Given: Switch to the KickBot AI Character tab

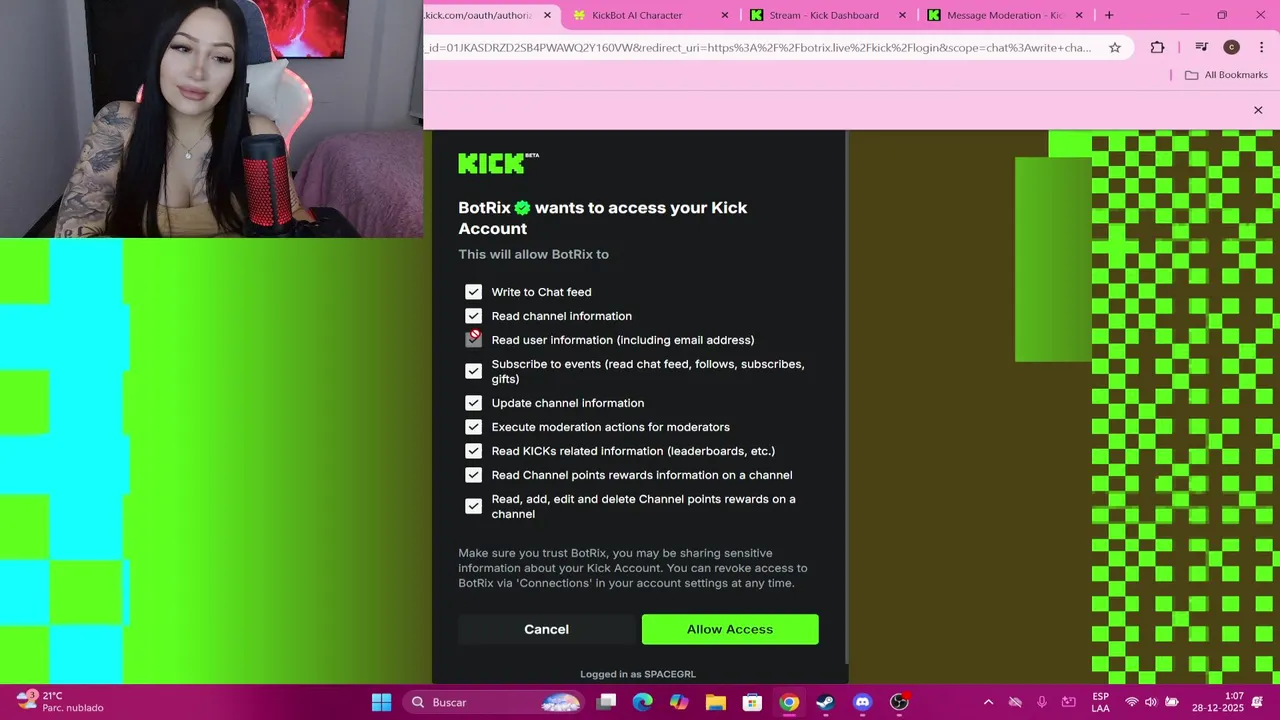Looking at the screenshot, I should click(x=650, y=15).
